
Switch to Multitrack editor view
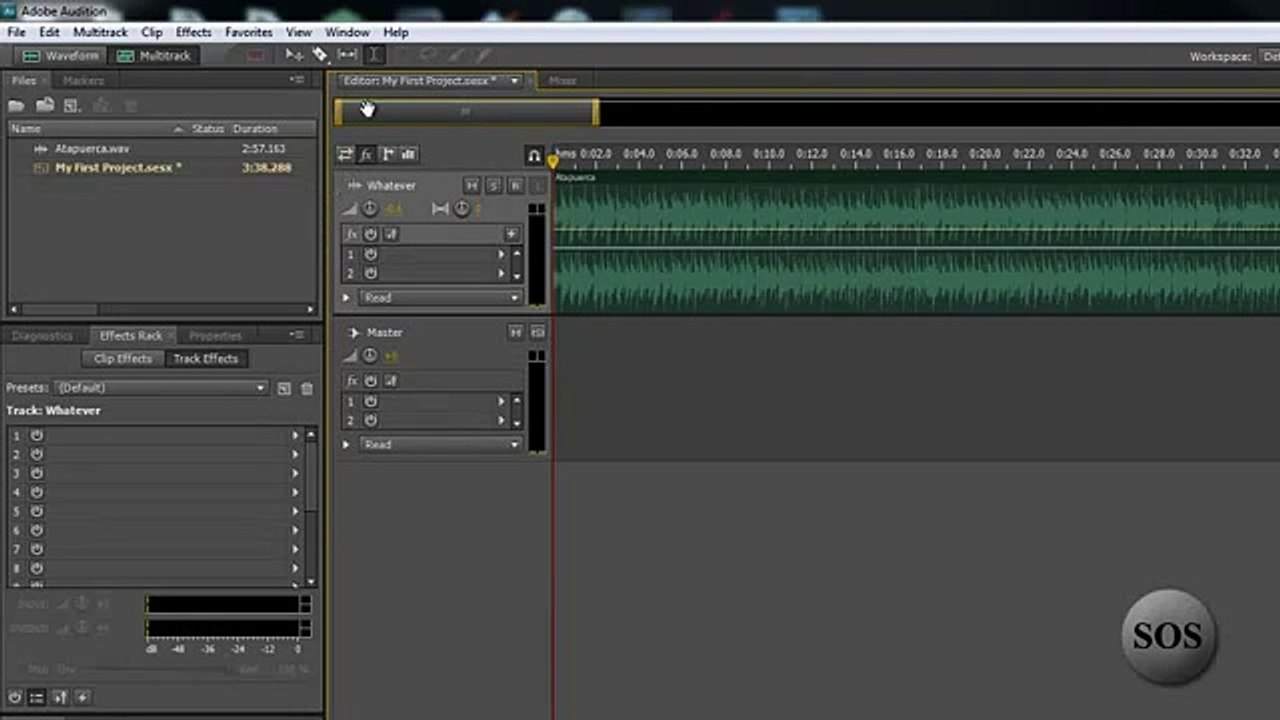point(153,56)
